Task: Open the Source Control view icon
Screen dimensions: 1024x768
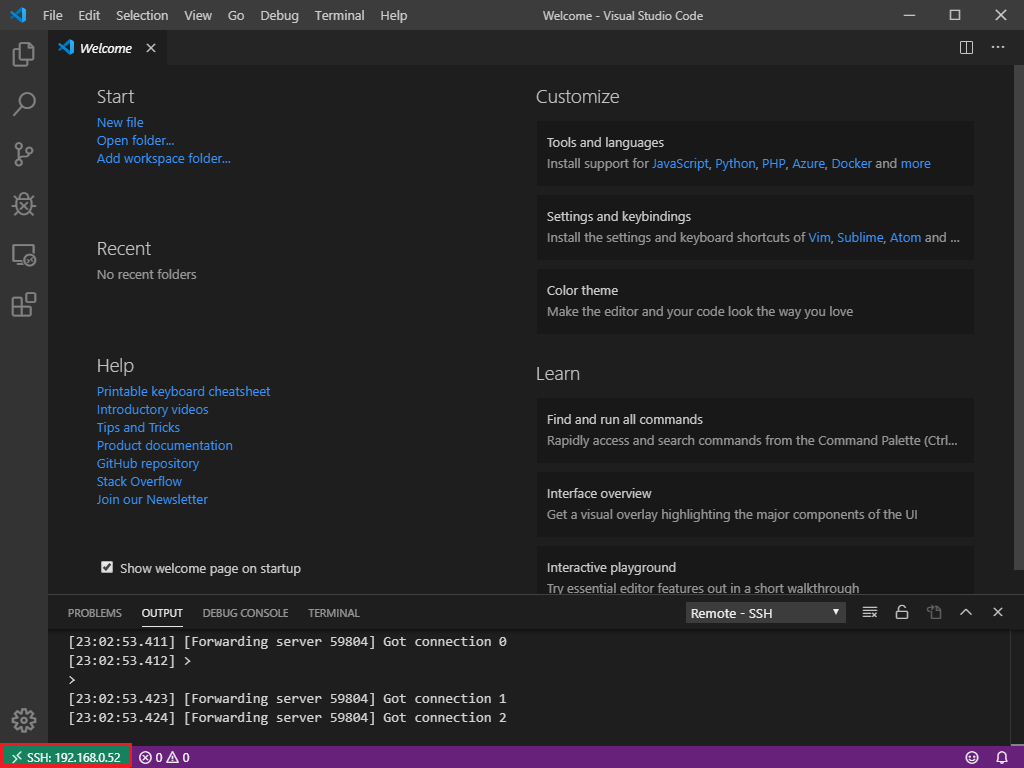Action: (24, 154)
